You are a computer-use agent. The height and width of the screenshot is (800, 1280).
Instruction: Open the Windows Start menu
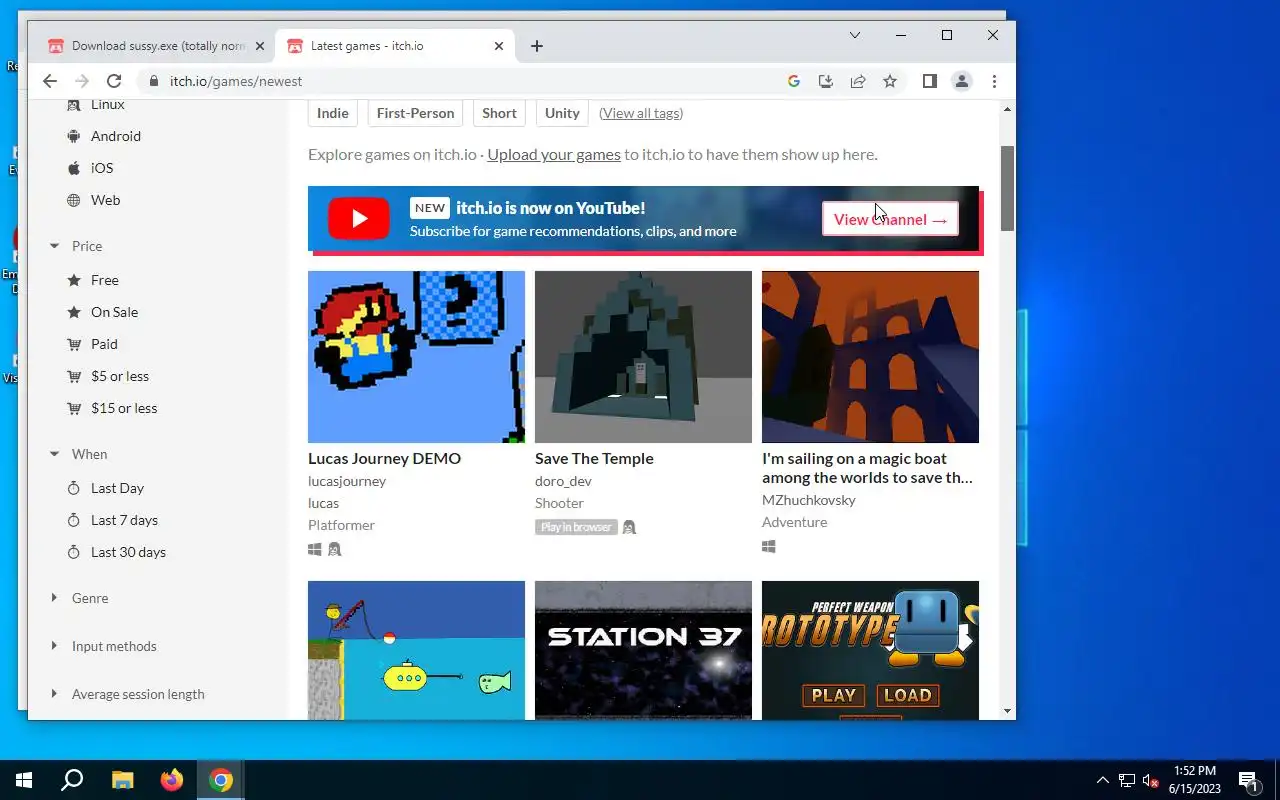point(24,780)
